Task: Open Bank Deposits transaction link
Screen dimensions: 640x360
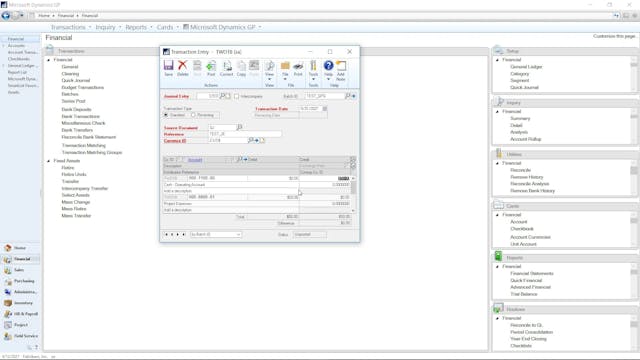Action: [76, 109]
